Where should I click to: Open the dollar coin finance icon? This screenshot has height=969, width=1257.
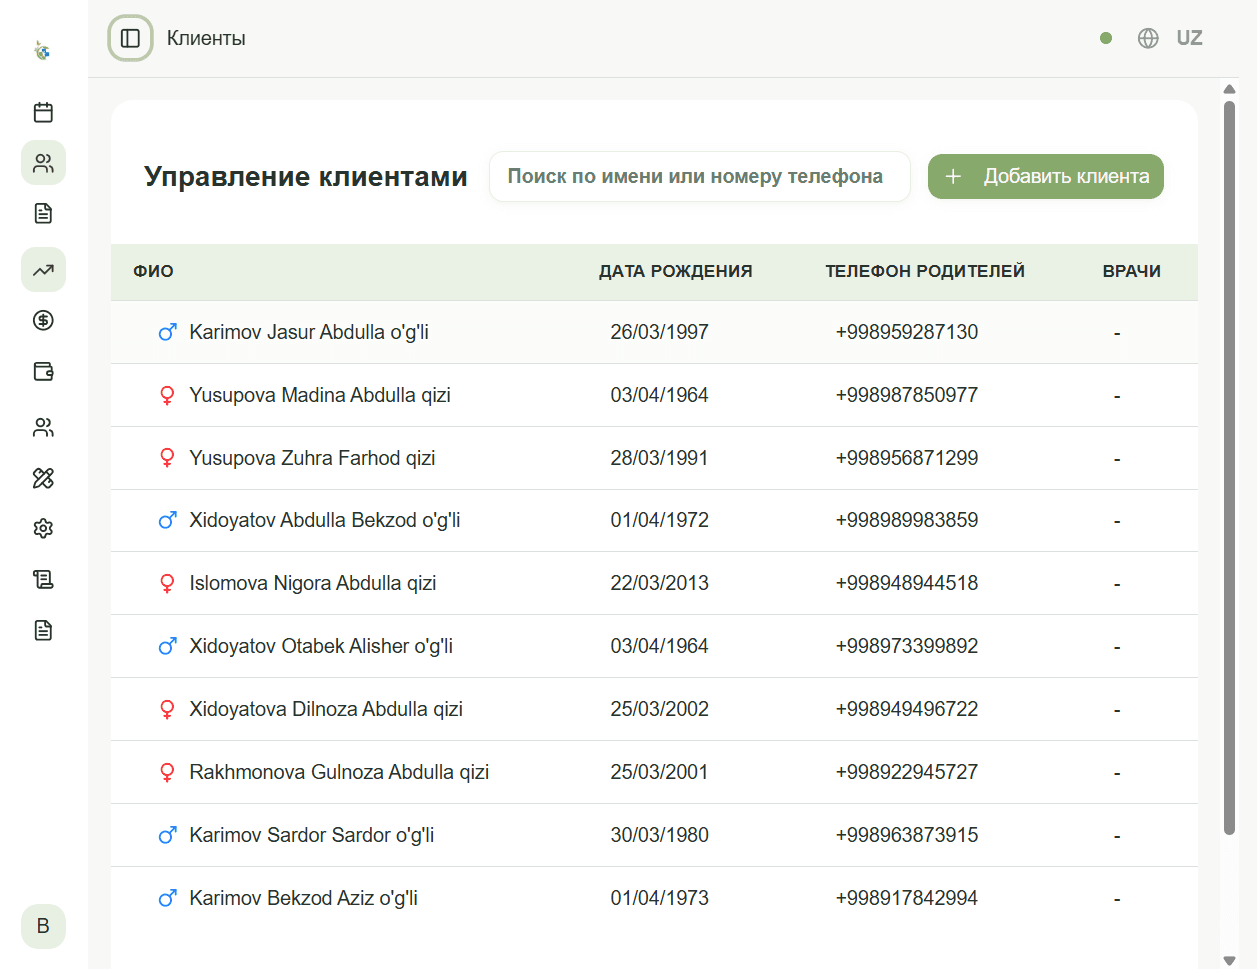[x=43, y=320]
